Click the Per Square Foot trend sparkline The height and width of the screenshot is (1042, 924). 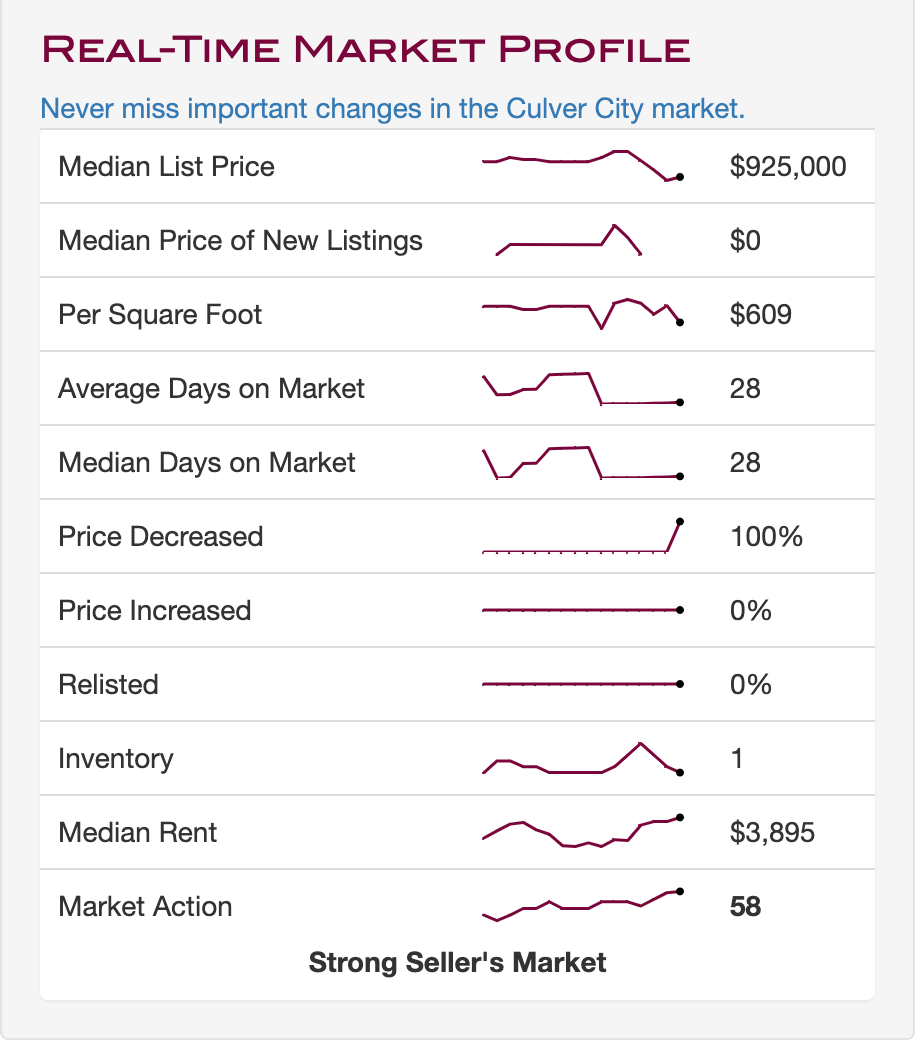[x=581, y=314]
